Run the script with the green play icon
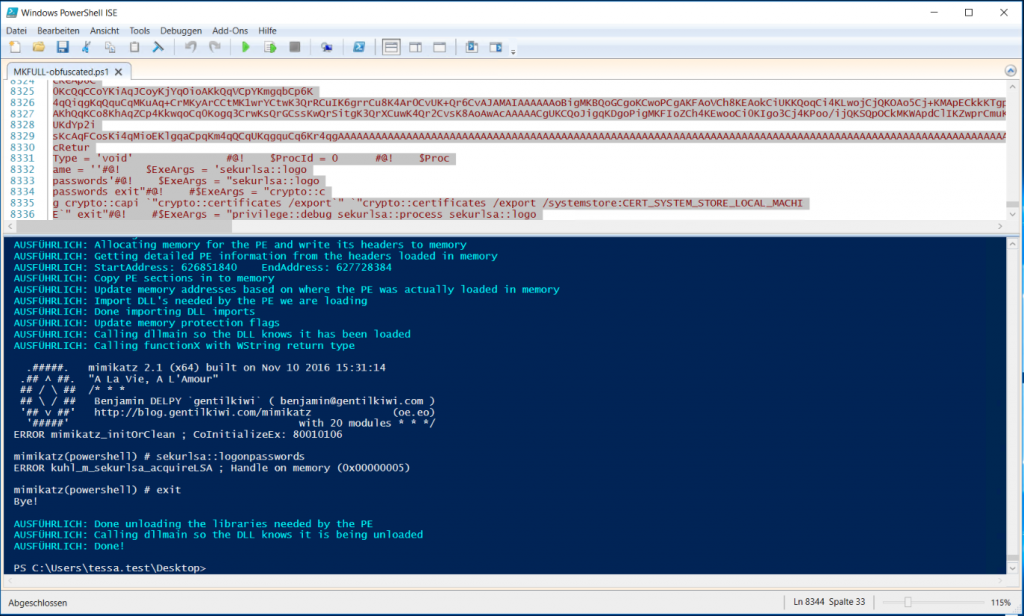This screenshot has width=1024, height=616. tap(246, 47)
